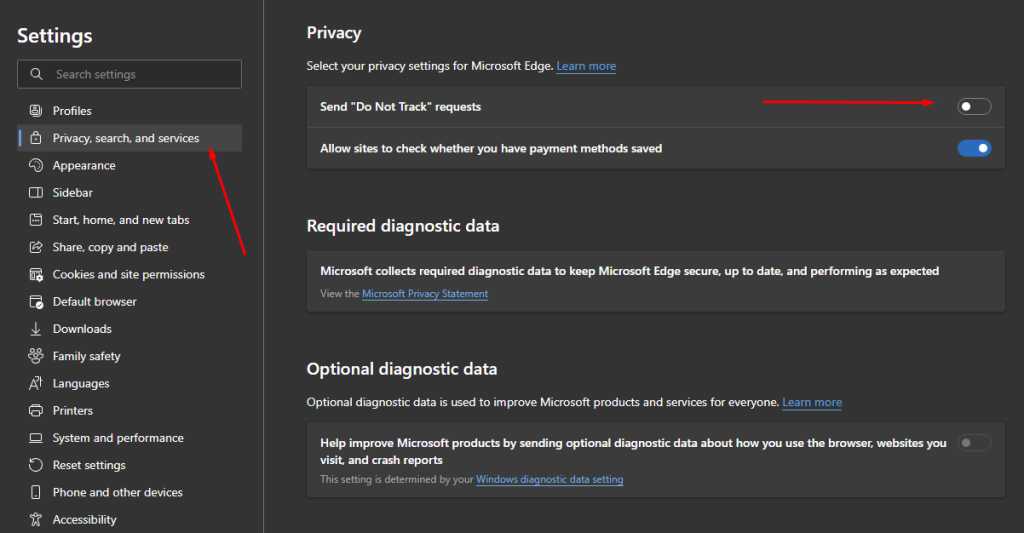Click the Default browser icon
1024x533 pixels.
click(36, 302)
